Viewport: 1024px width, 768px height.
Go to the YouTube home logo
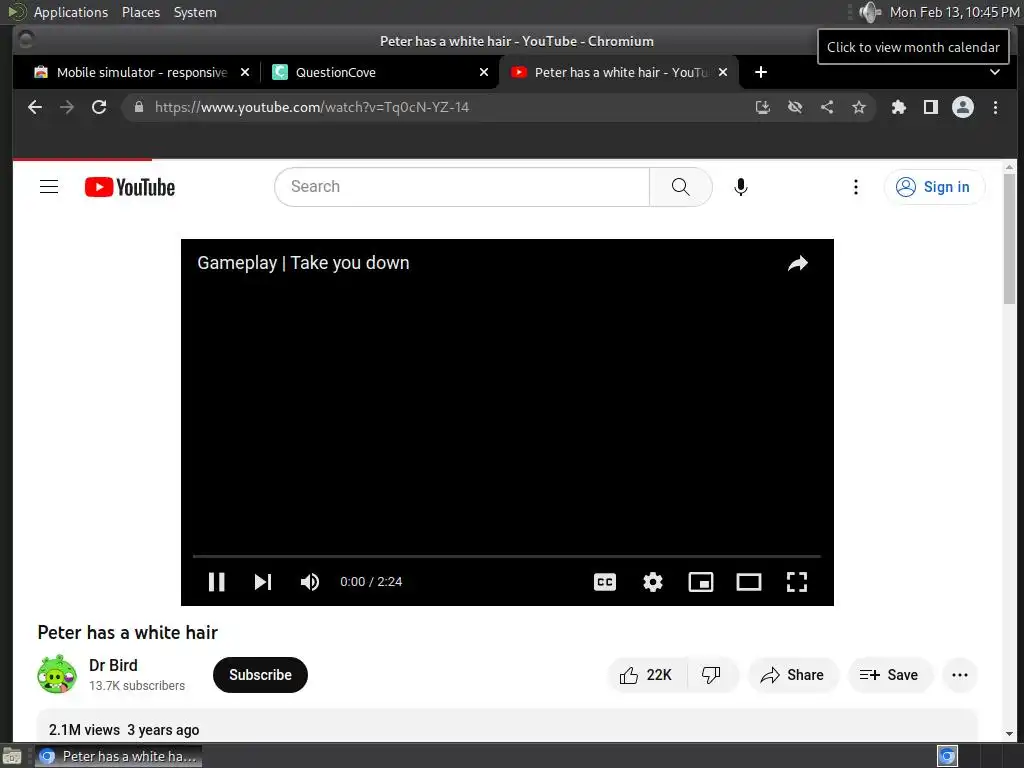[130, 187]
